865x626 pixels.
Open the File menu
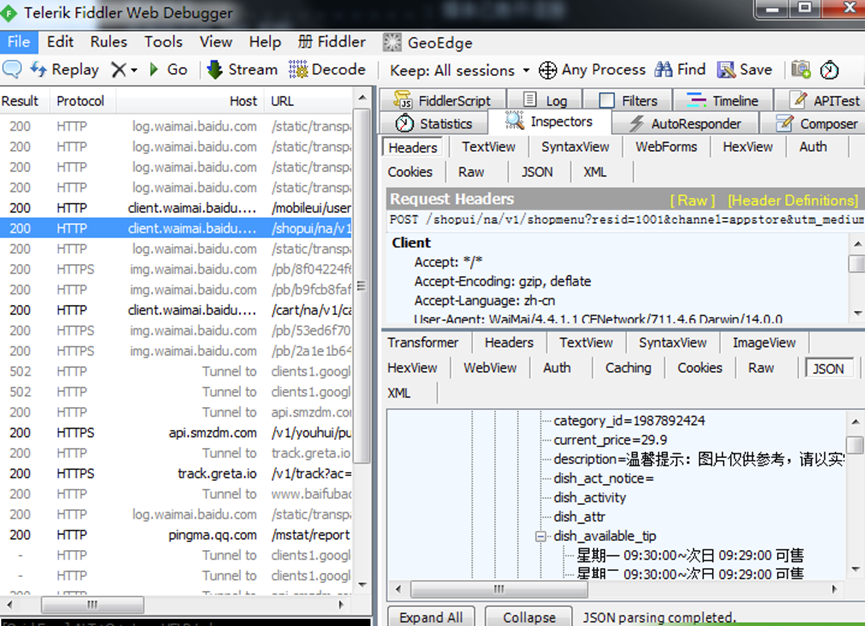click(x=19, y=42)
